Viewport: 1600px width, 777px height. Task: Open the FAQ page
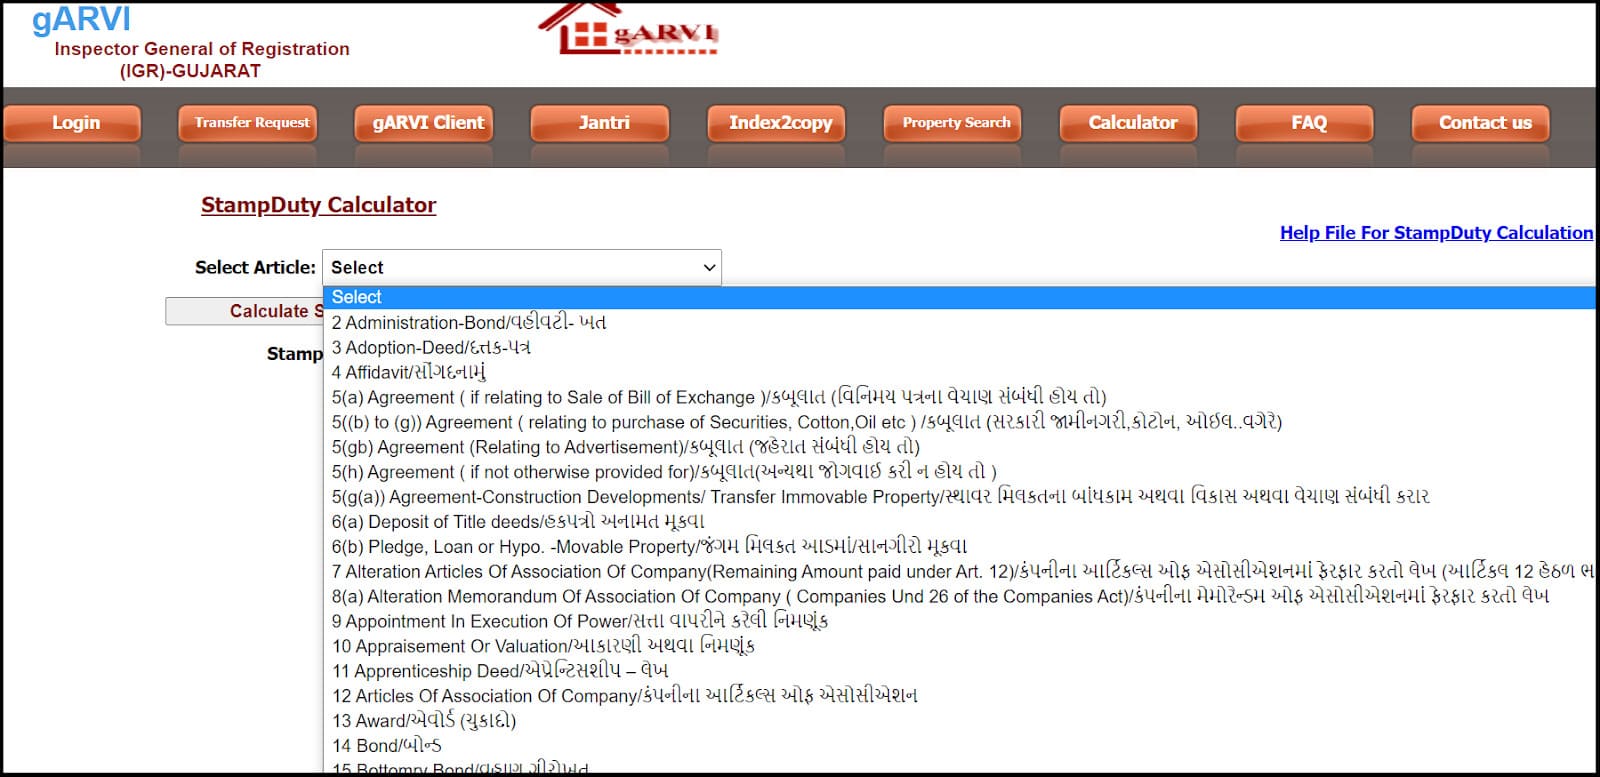point(1308,123)
